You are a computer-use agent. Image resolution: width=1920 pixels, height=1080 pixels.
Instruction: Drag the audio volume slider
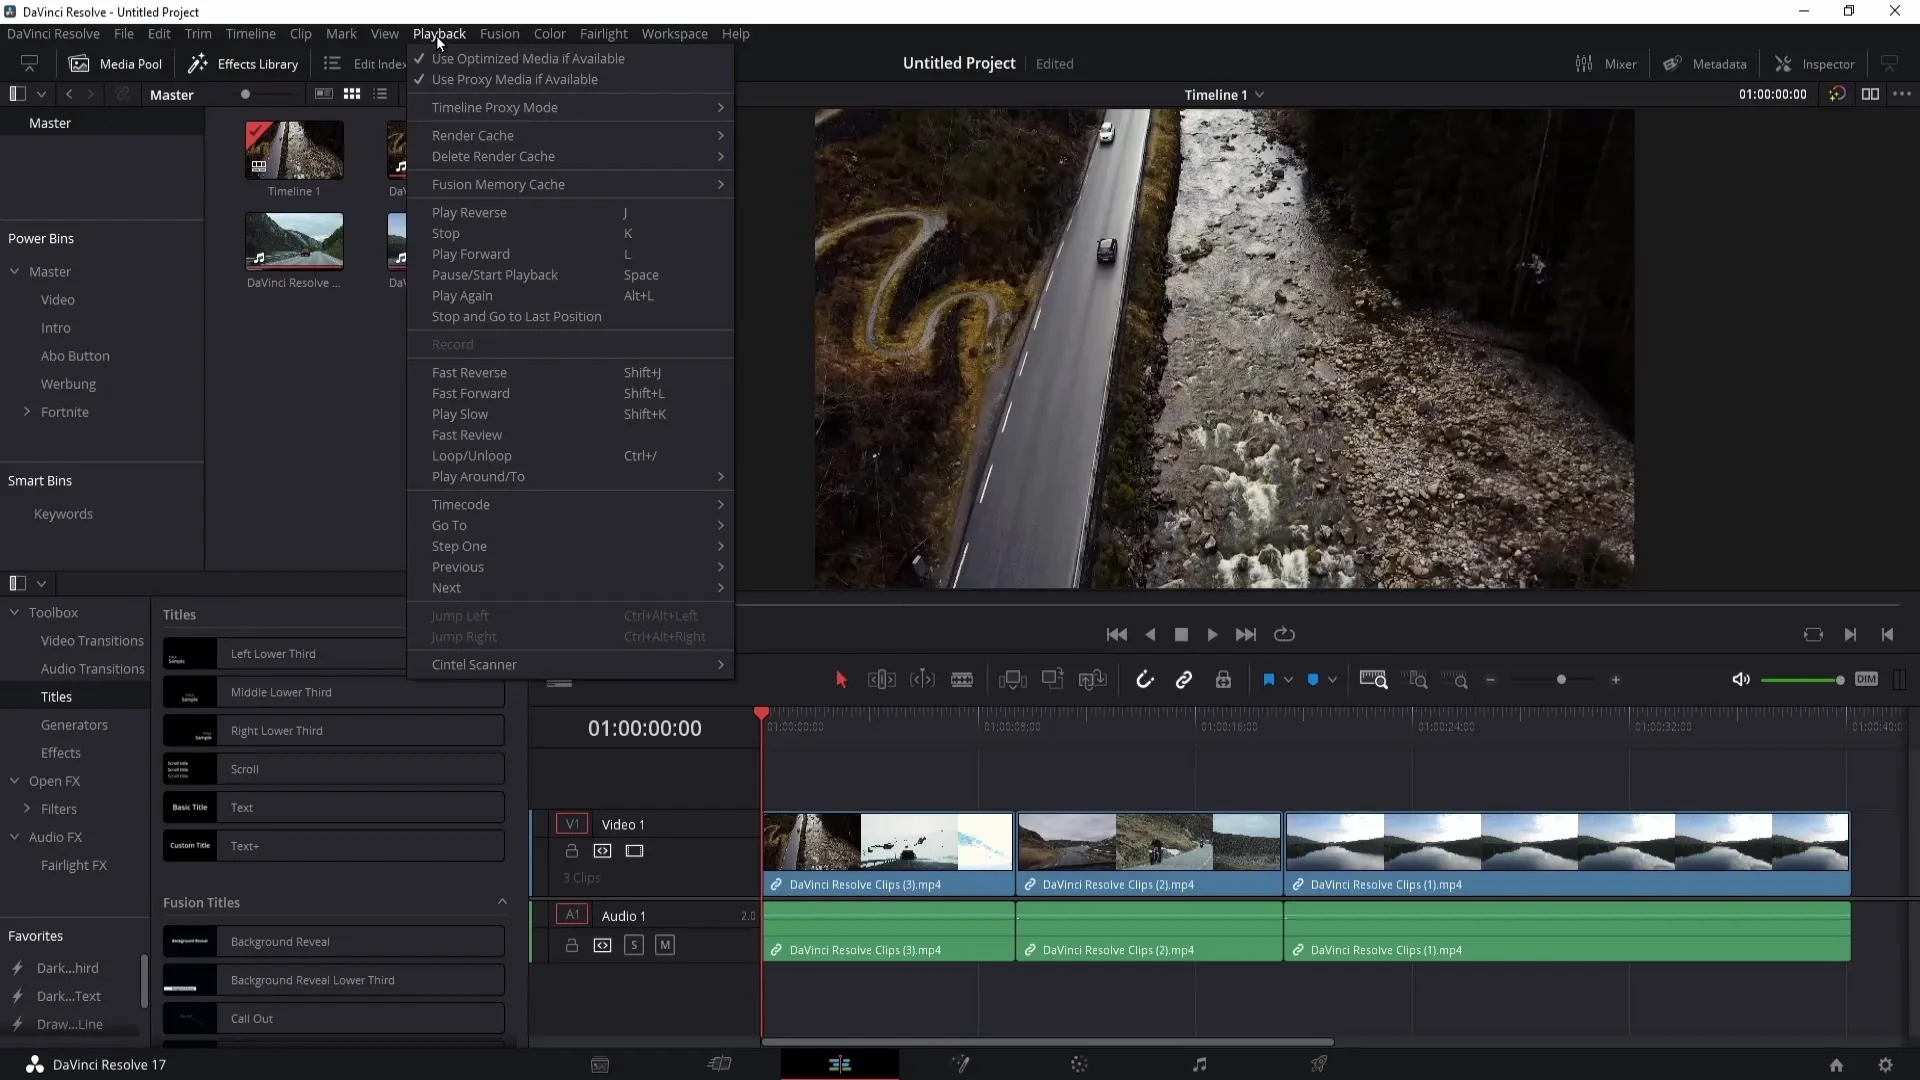1838,679
